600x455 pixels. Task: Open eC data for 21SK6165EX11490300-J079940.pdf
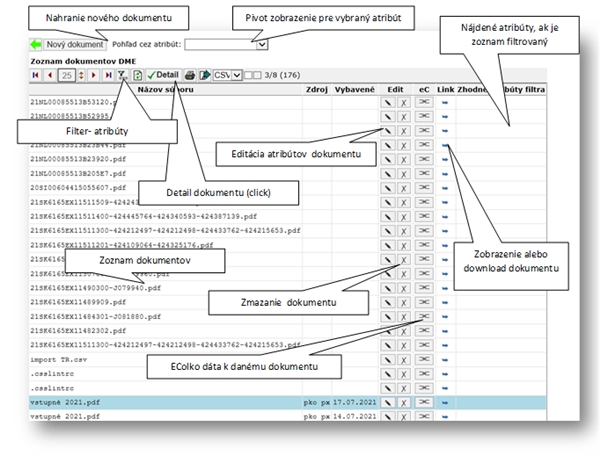click(424, 288)
